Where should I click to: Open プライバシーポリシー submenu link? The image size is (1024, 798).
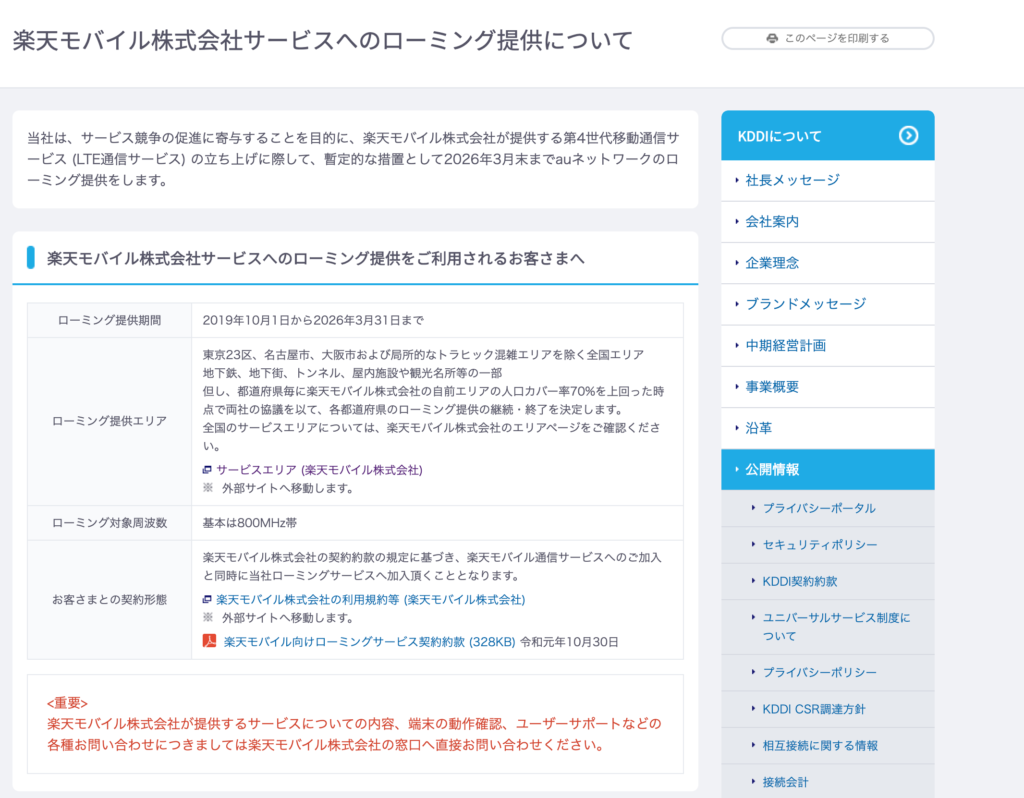pyautogui.click(x=827, y=673)
